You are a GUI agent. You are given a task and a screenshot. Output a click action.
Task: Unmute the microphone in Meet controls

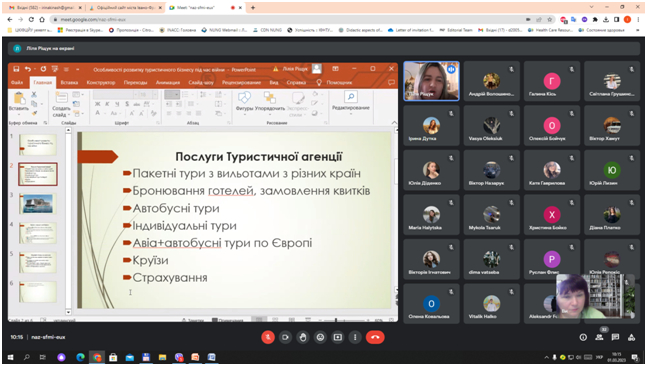tap(268, 337)
